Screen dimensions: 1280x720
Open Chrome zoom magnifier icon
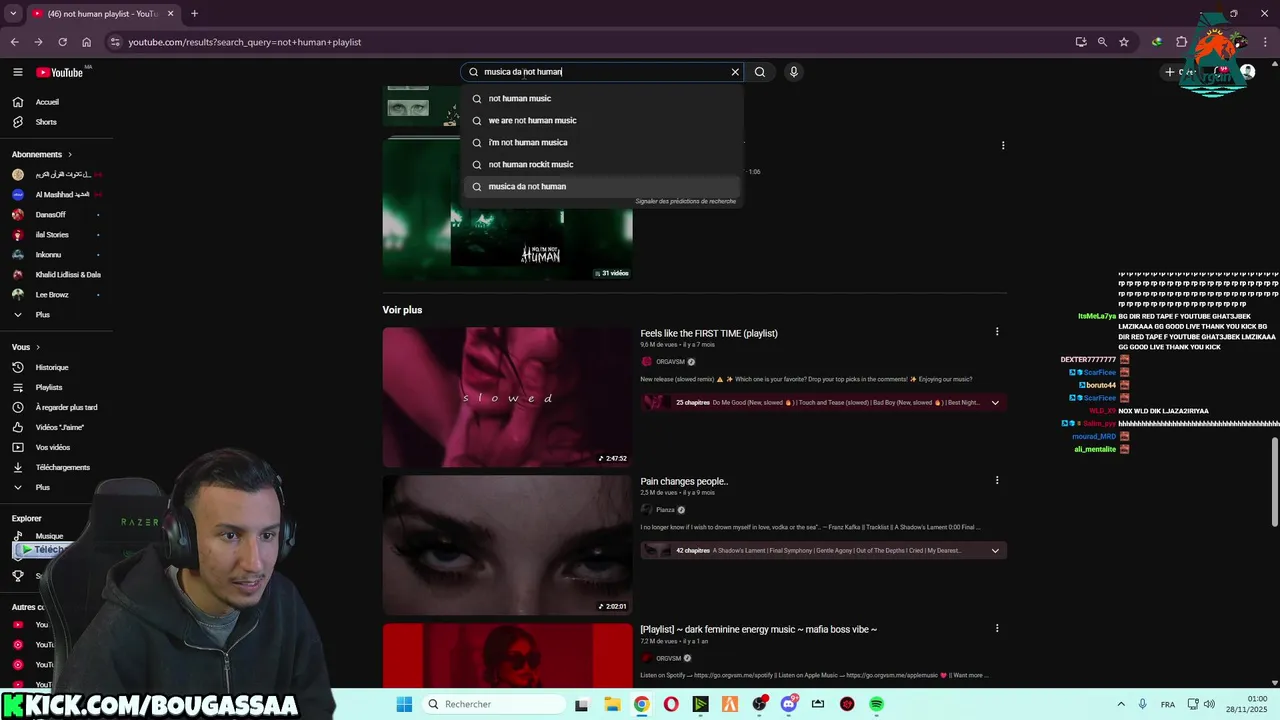pos(1102,42)
